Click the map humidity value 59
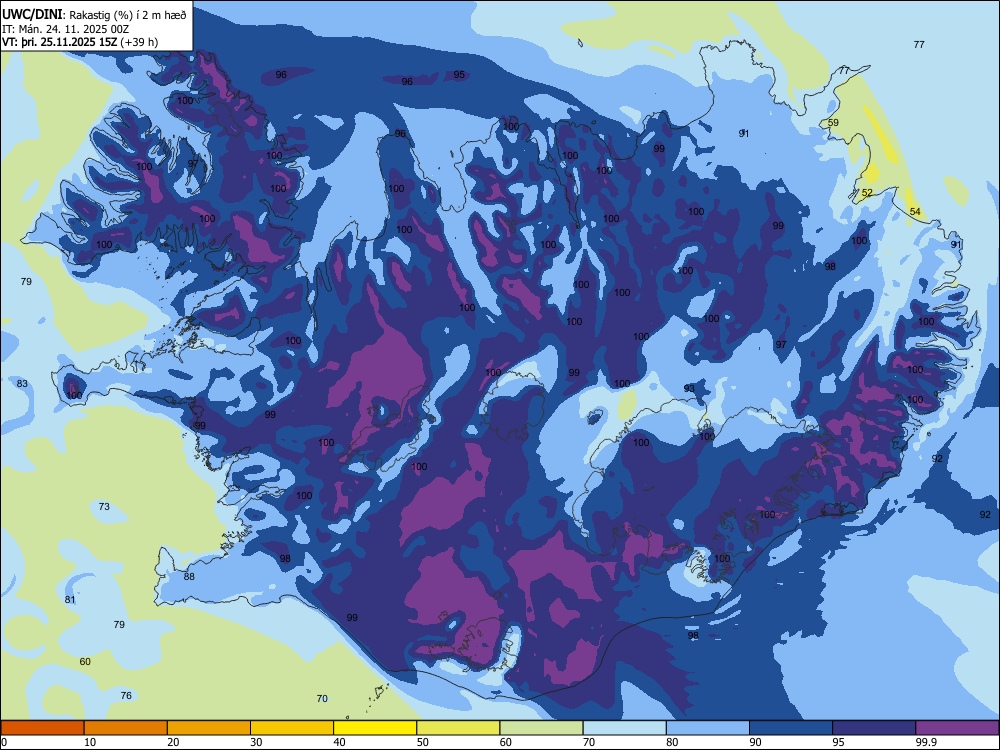The width and height of the screenshot is (1000, 750). point(833,122)
